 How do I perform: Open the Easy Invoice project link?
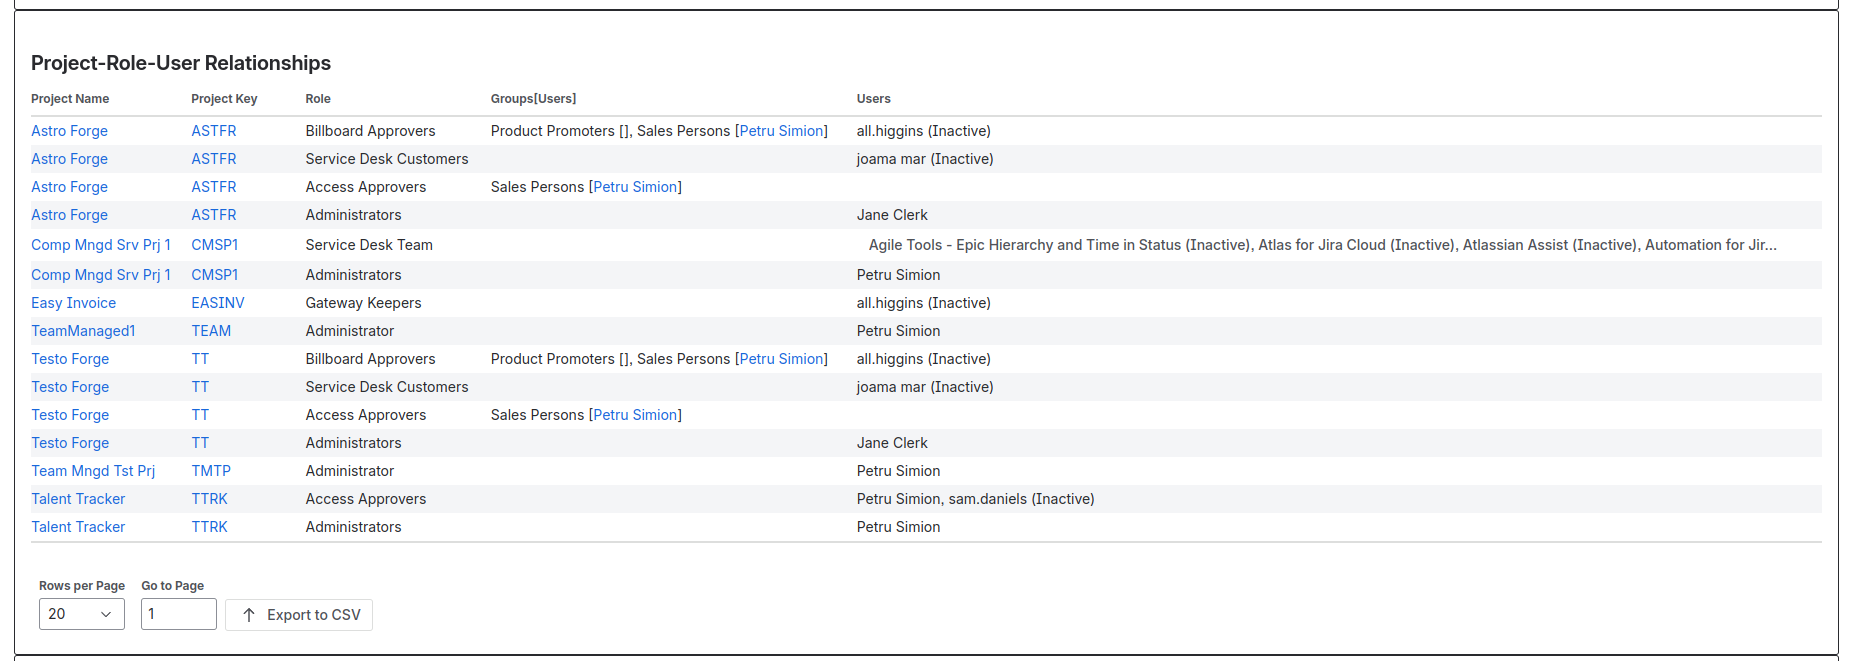pyautogui.click(x=73, y=303)
